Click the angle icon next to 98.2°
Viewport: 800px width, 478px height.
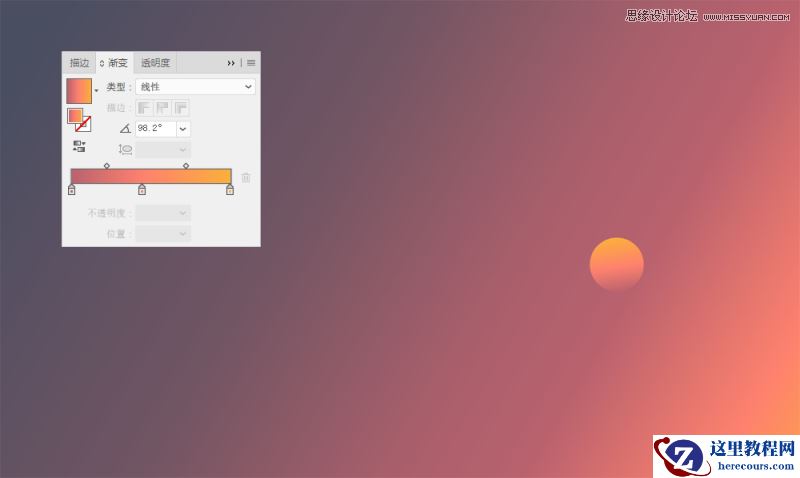tap(125, 129)
